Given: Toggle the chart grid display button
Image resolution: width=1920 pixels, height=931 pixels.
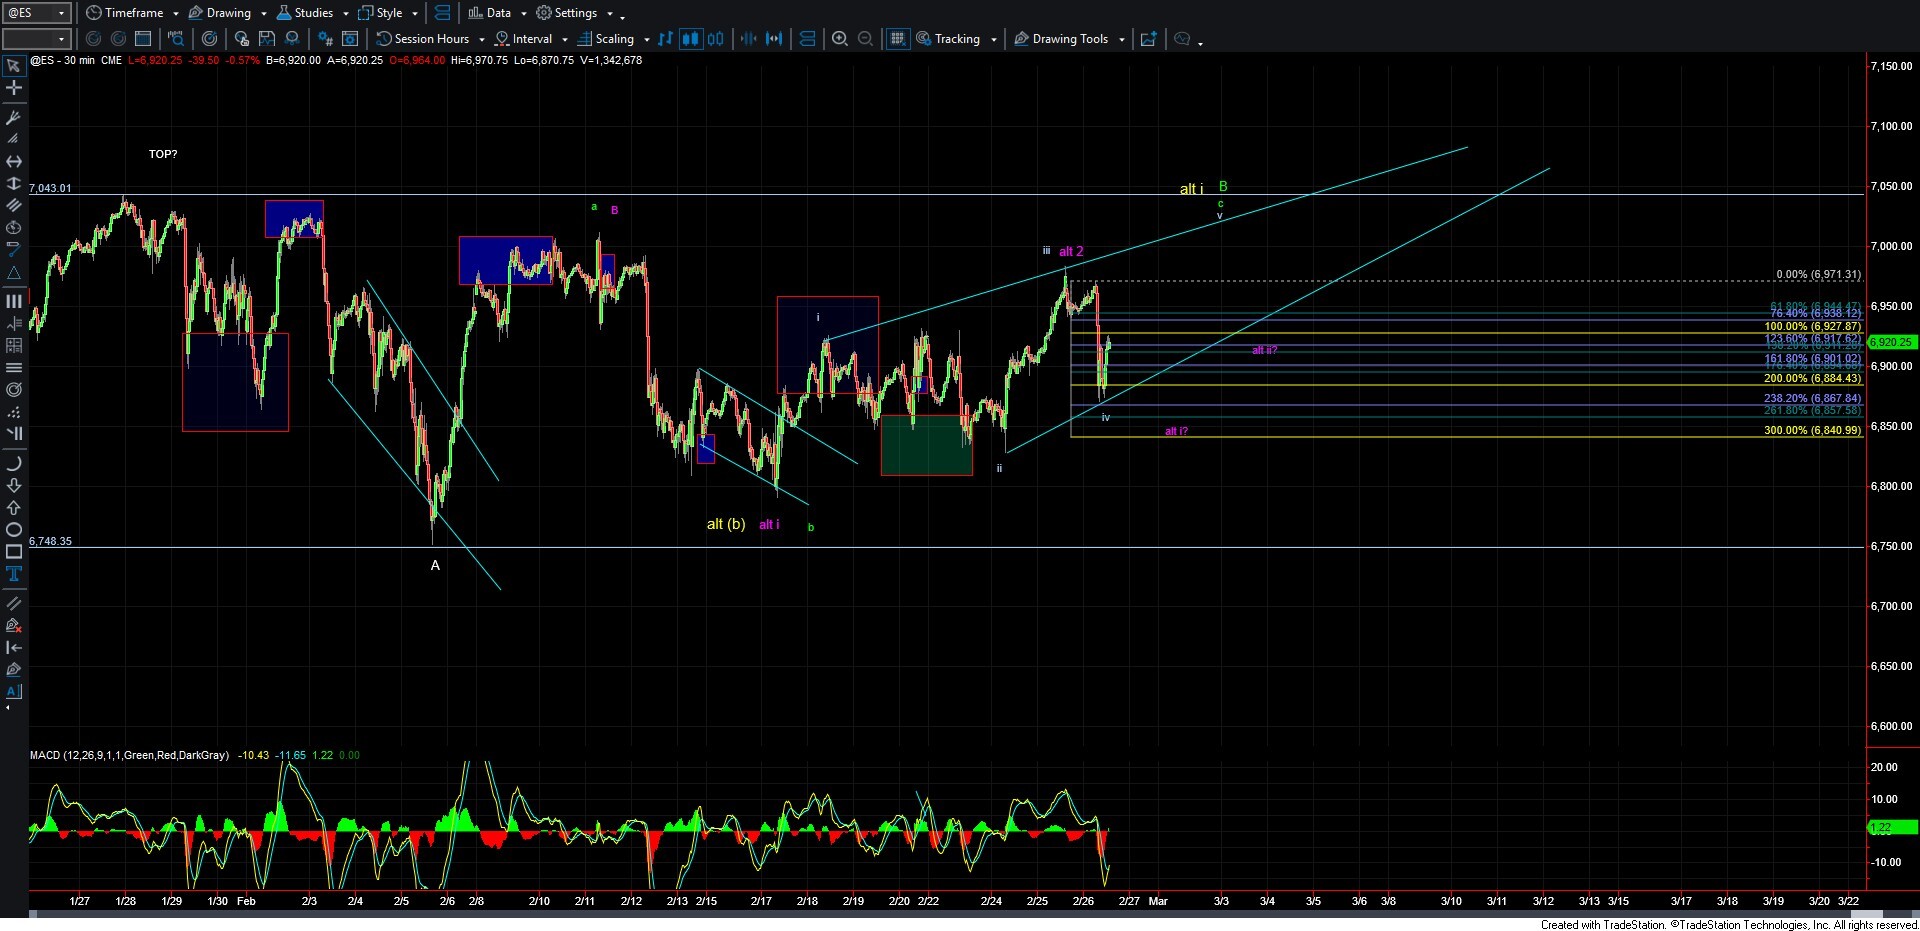Looking at the screenshot, I should pos(897,39).
